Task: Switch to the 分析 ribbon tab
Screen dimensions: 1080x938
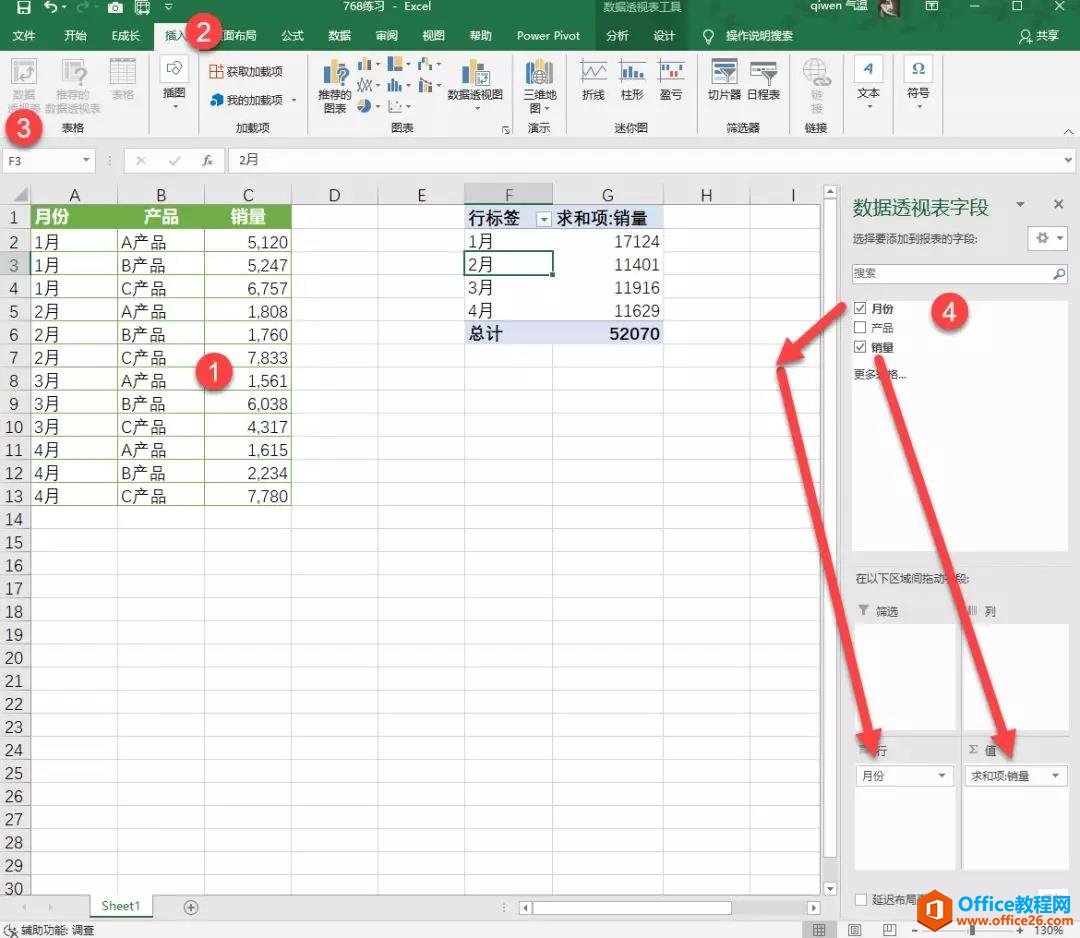Action: 619,35
